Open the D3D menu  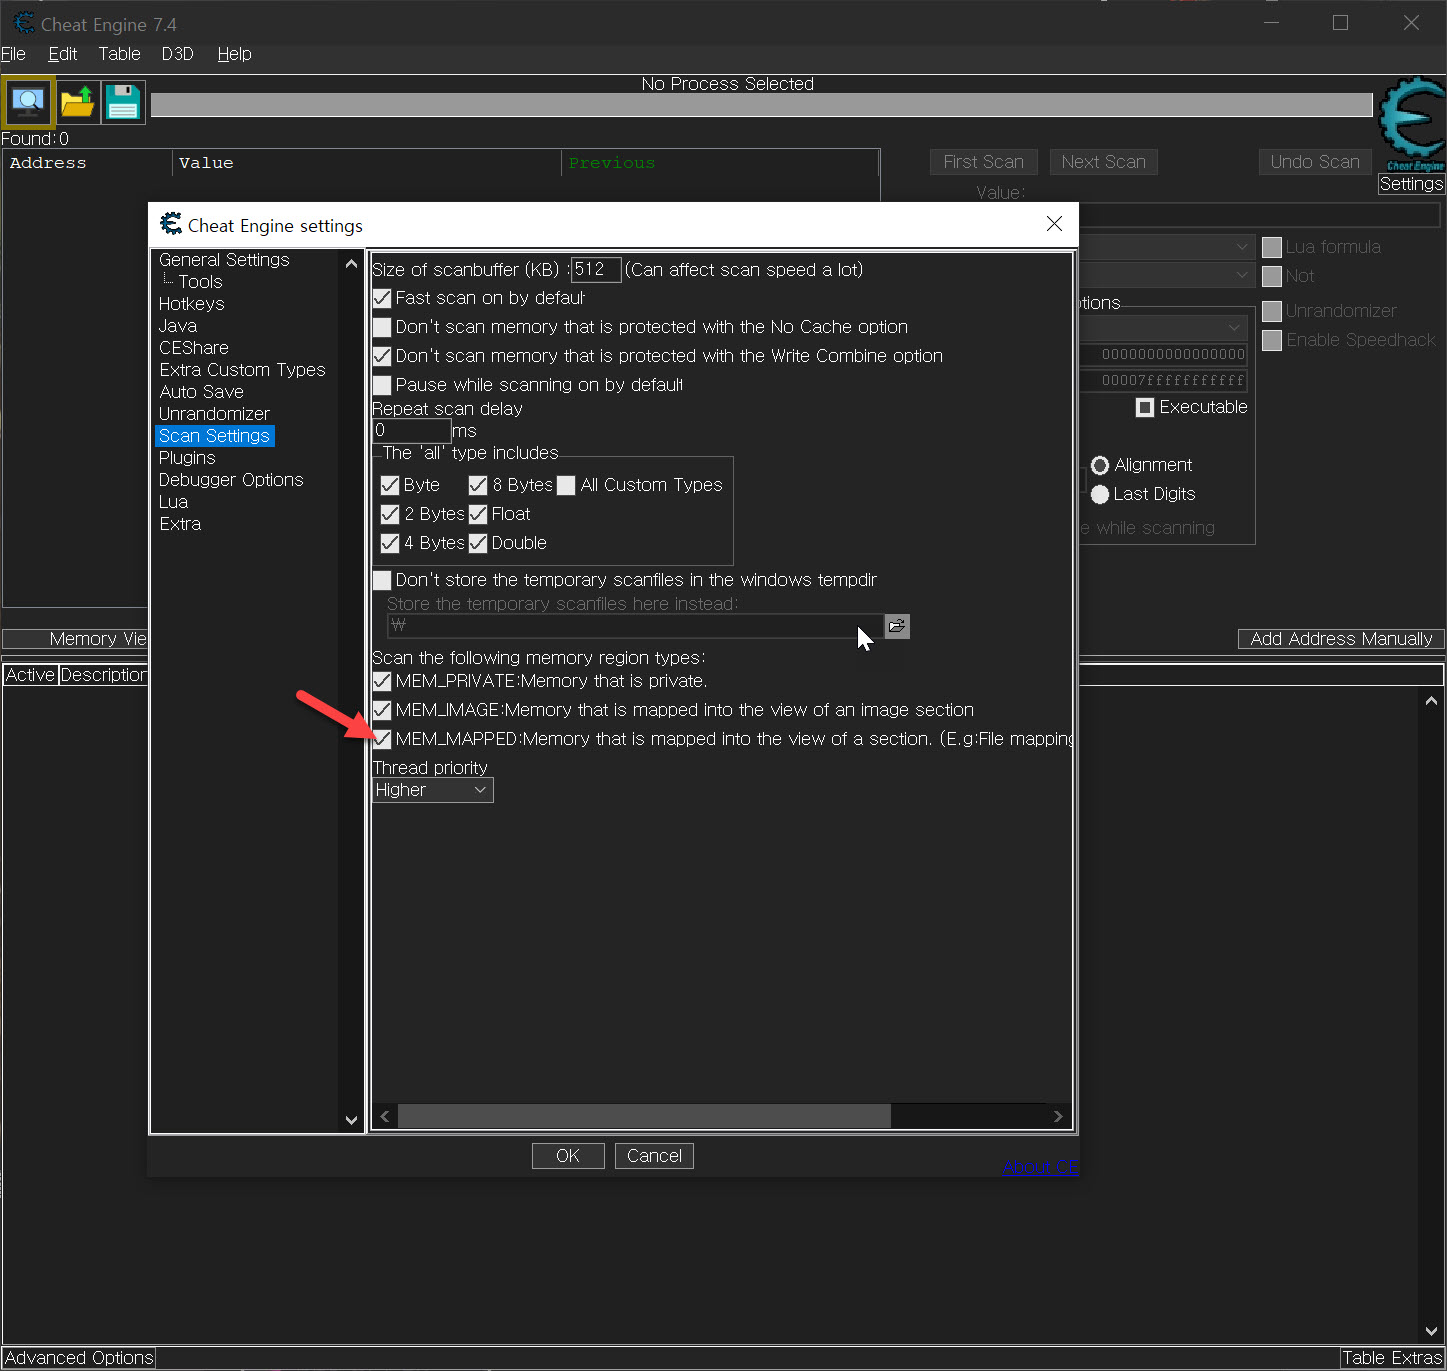pyautogui.click(x=177, y=54)
